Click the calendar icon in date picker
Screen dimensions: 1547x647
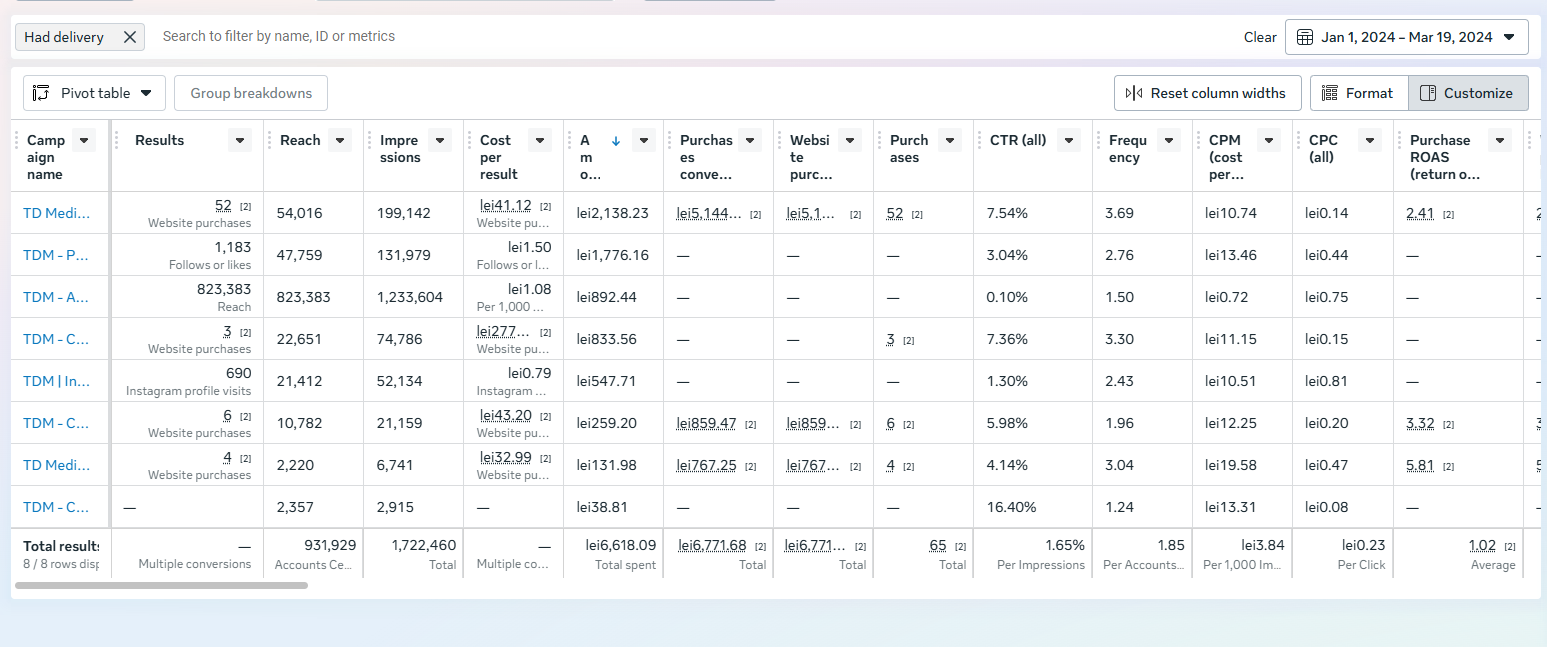coord(1304,37)
